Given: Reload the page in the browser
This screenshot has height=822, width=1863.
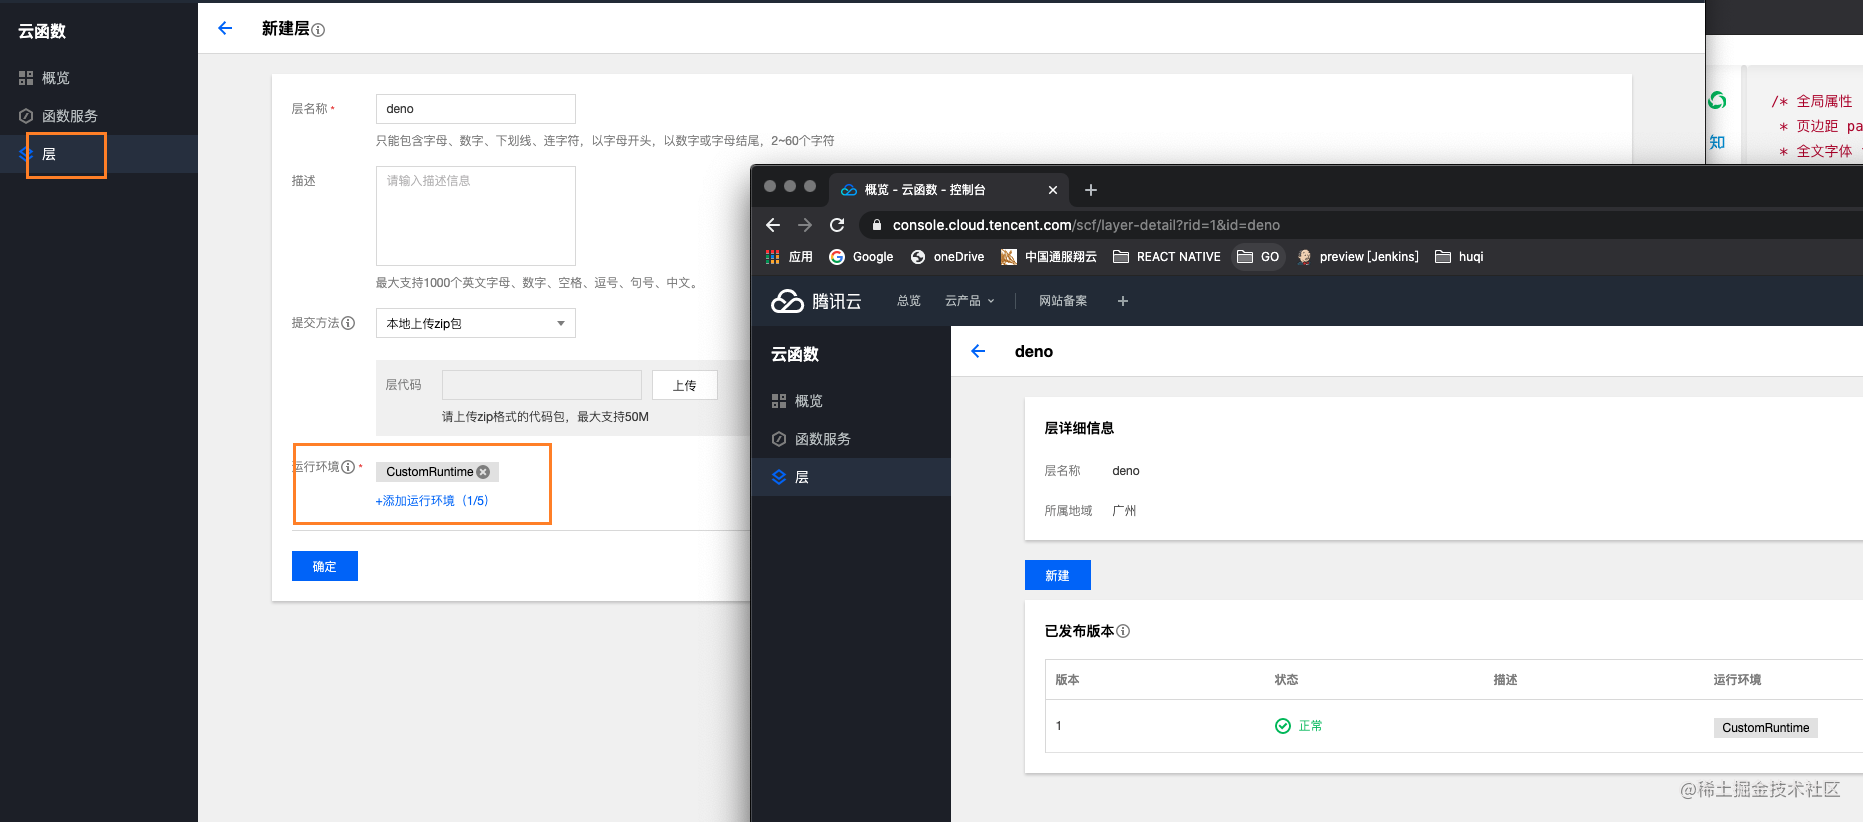Looking at the screenshot, I should [837, 225].
